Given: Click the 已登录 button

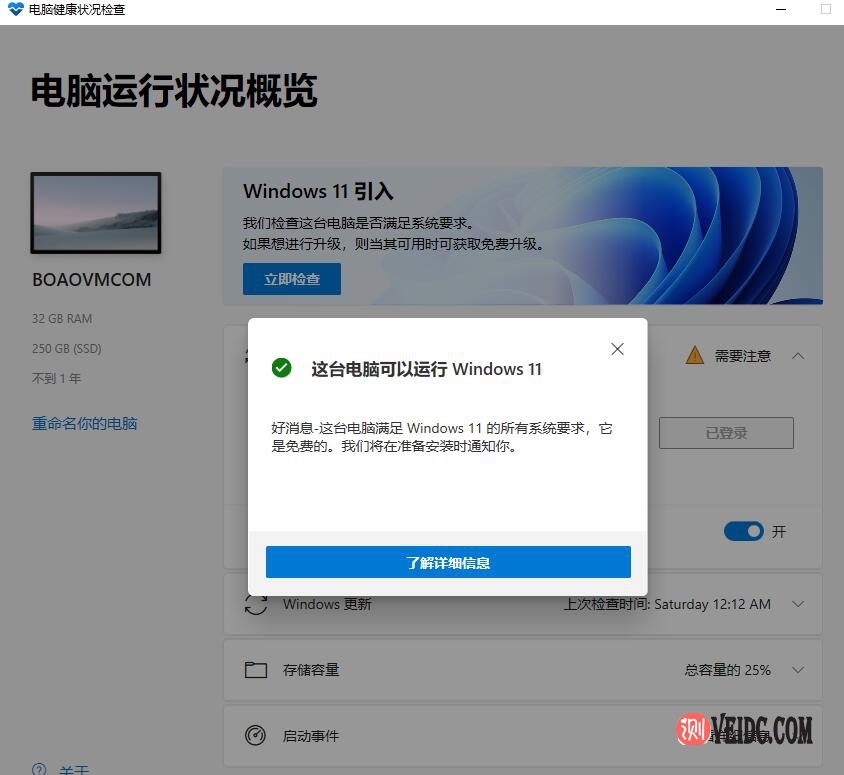Looking at the screenshot, I should [726, 433].
